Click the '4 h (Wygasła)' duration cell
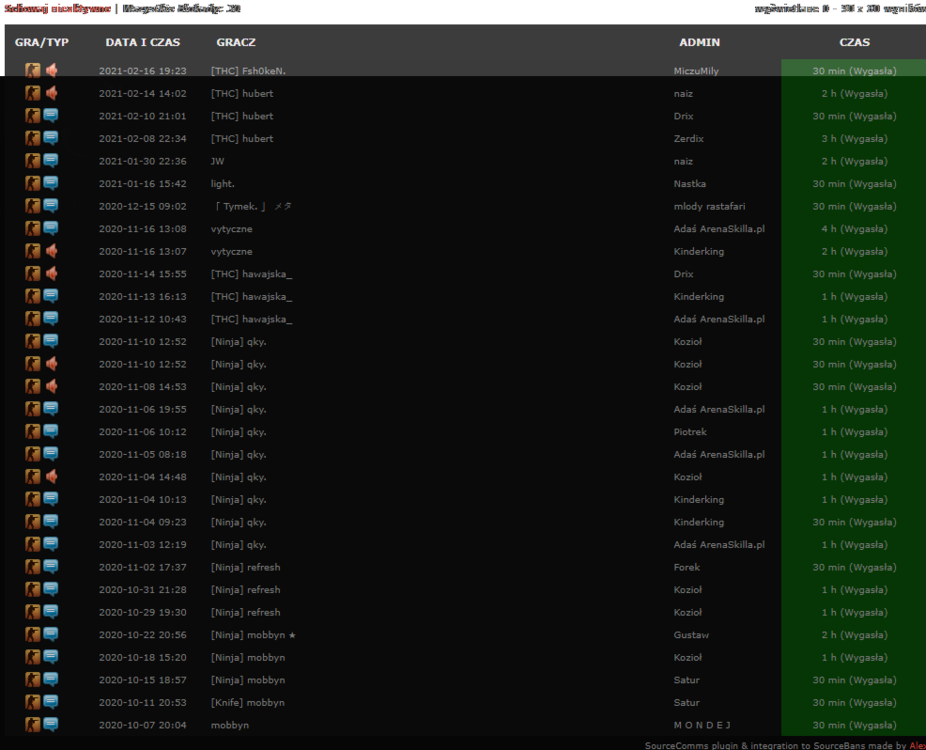Image resolution: width=926 pixels, height=750 pixels. pyautogui.click(x=854, y=229)
